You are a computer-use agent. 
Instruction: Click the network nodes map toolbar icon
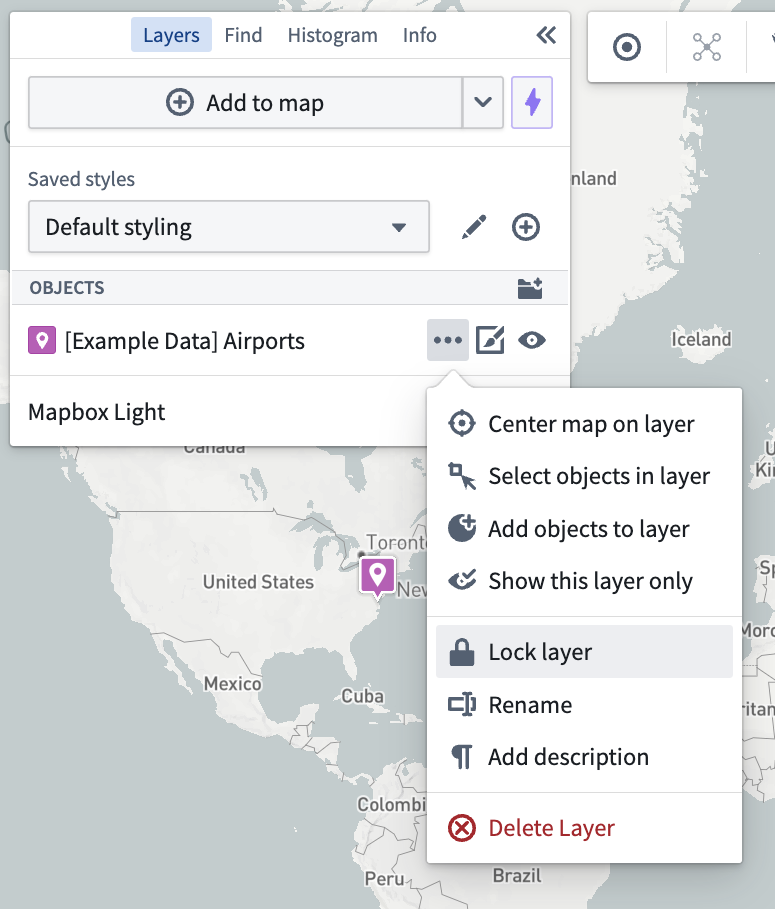point(707,47)
